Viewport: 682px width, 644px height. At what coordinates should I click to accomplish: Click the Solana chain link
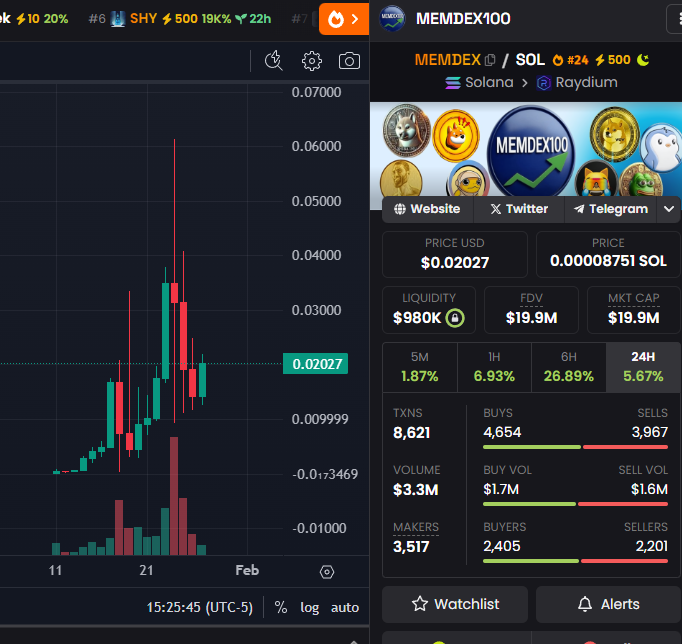(479, 82)
